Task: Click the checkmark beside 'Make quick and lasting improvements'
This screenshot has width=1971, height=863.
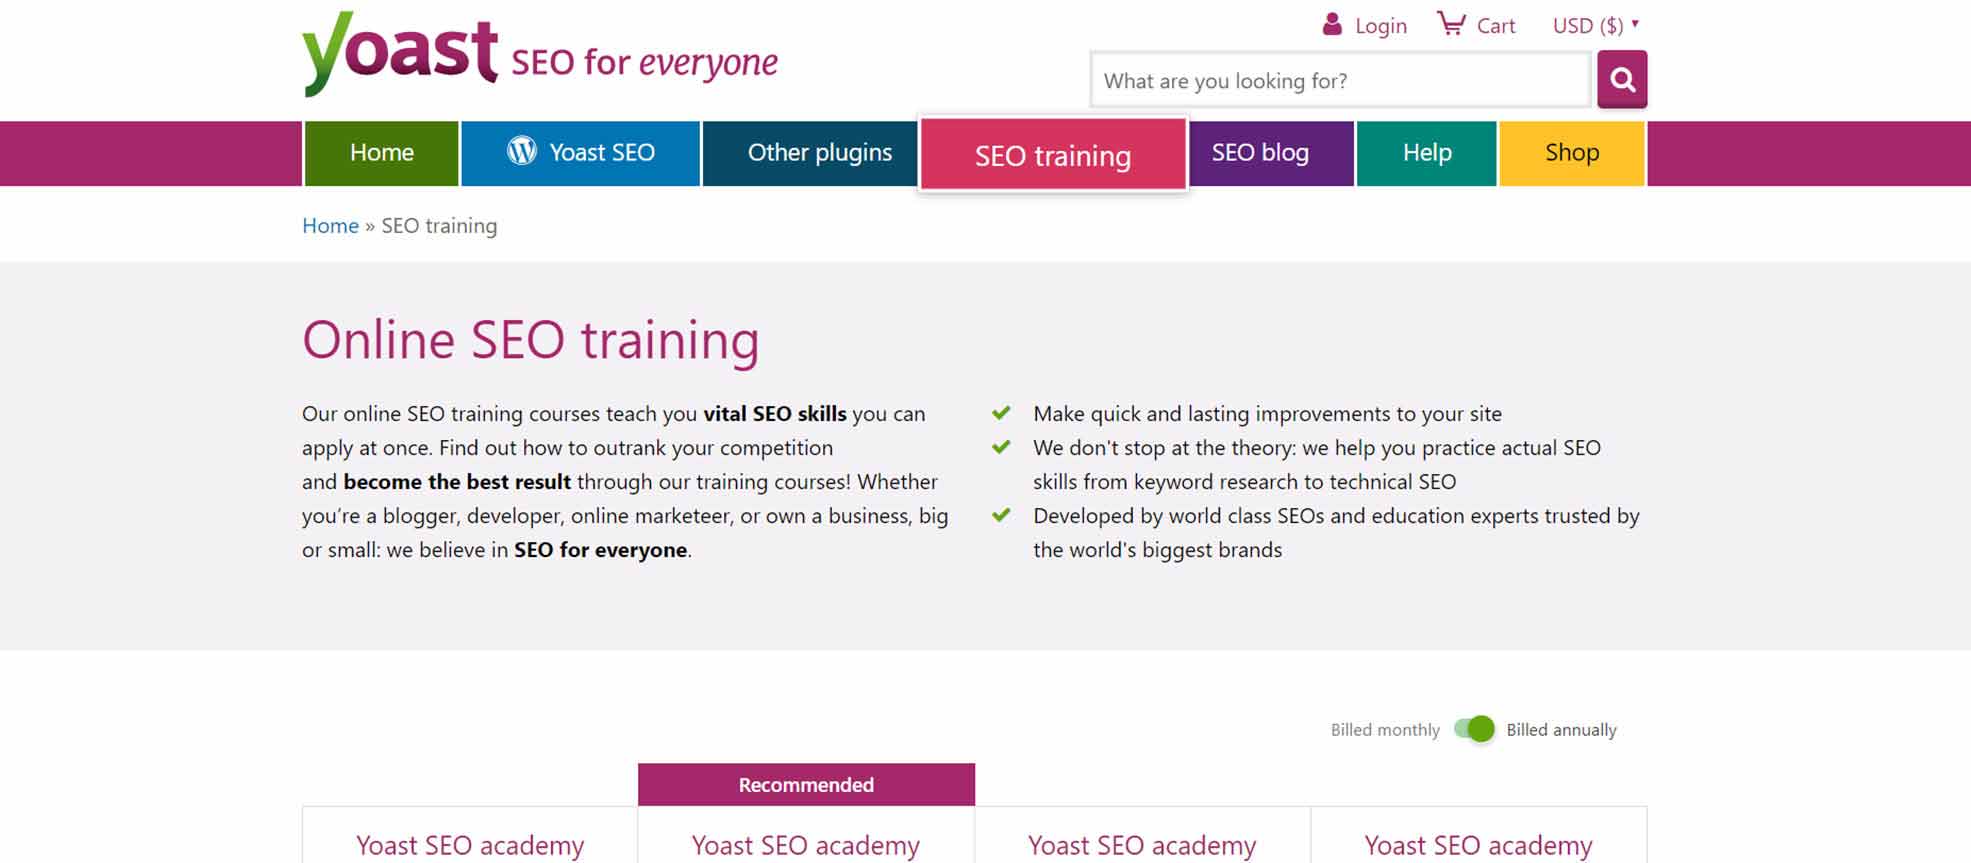Action: pyautogui.click(x=1001, y=413)
